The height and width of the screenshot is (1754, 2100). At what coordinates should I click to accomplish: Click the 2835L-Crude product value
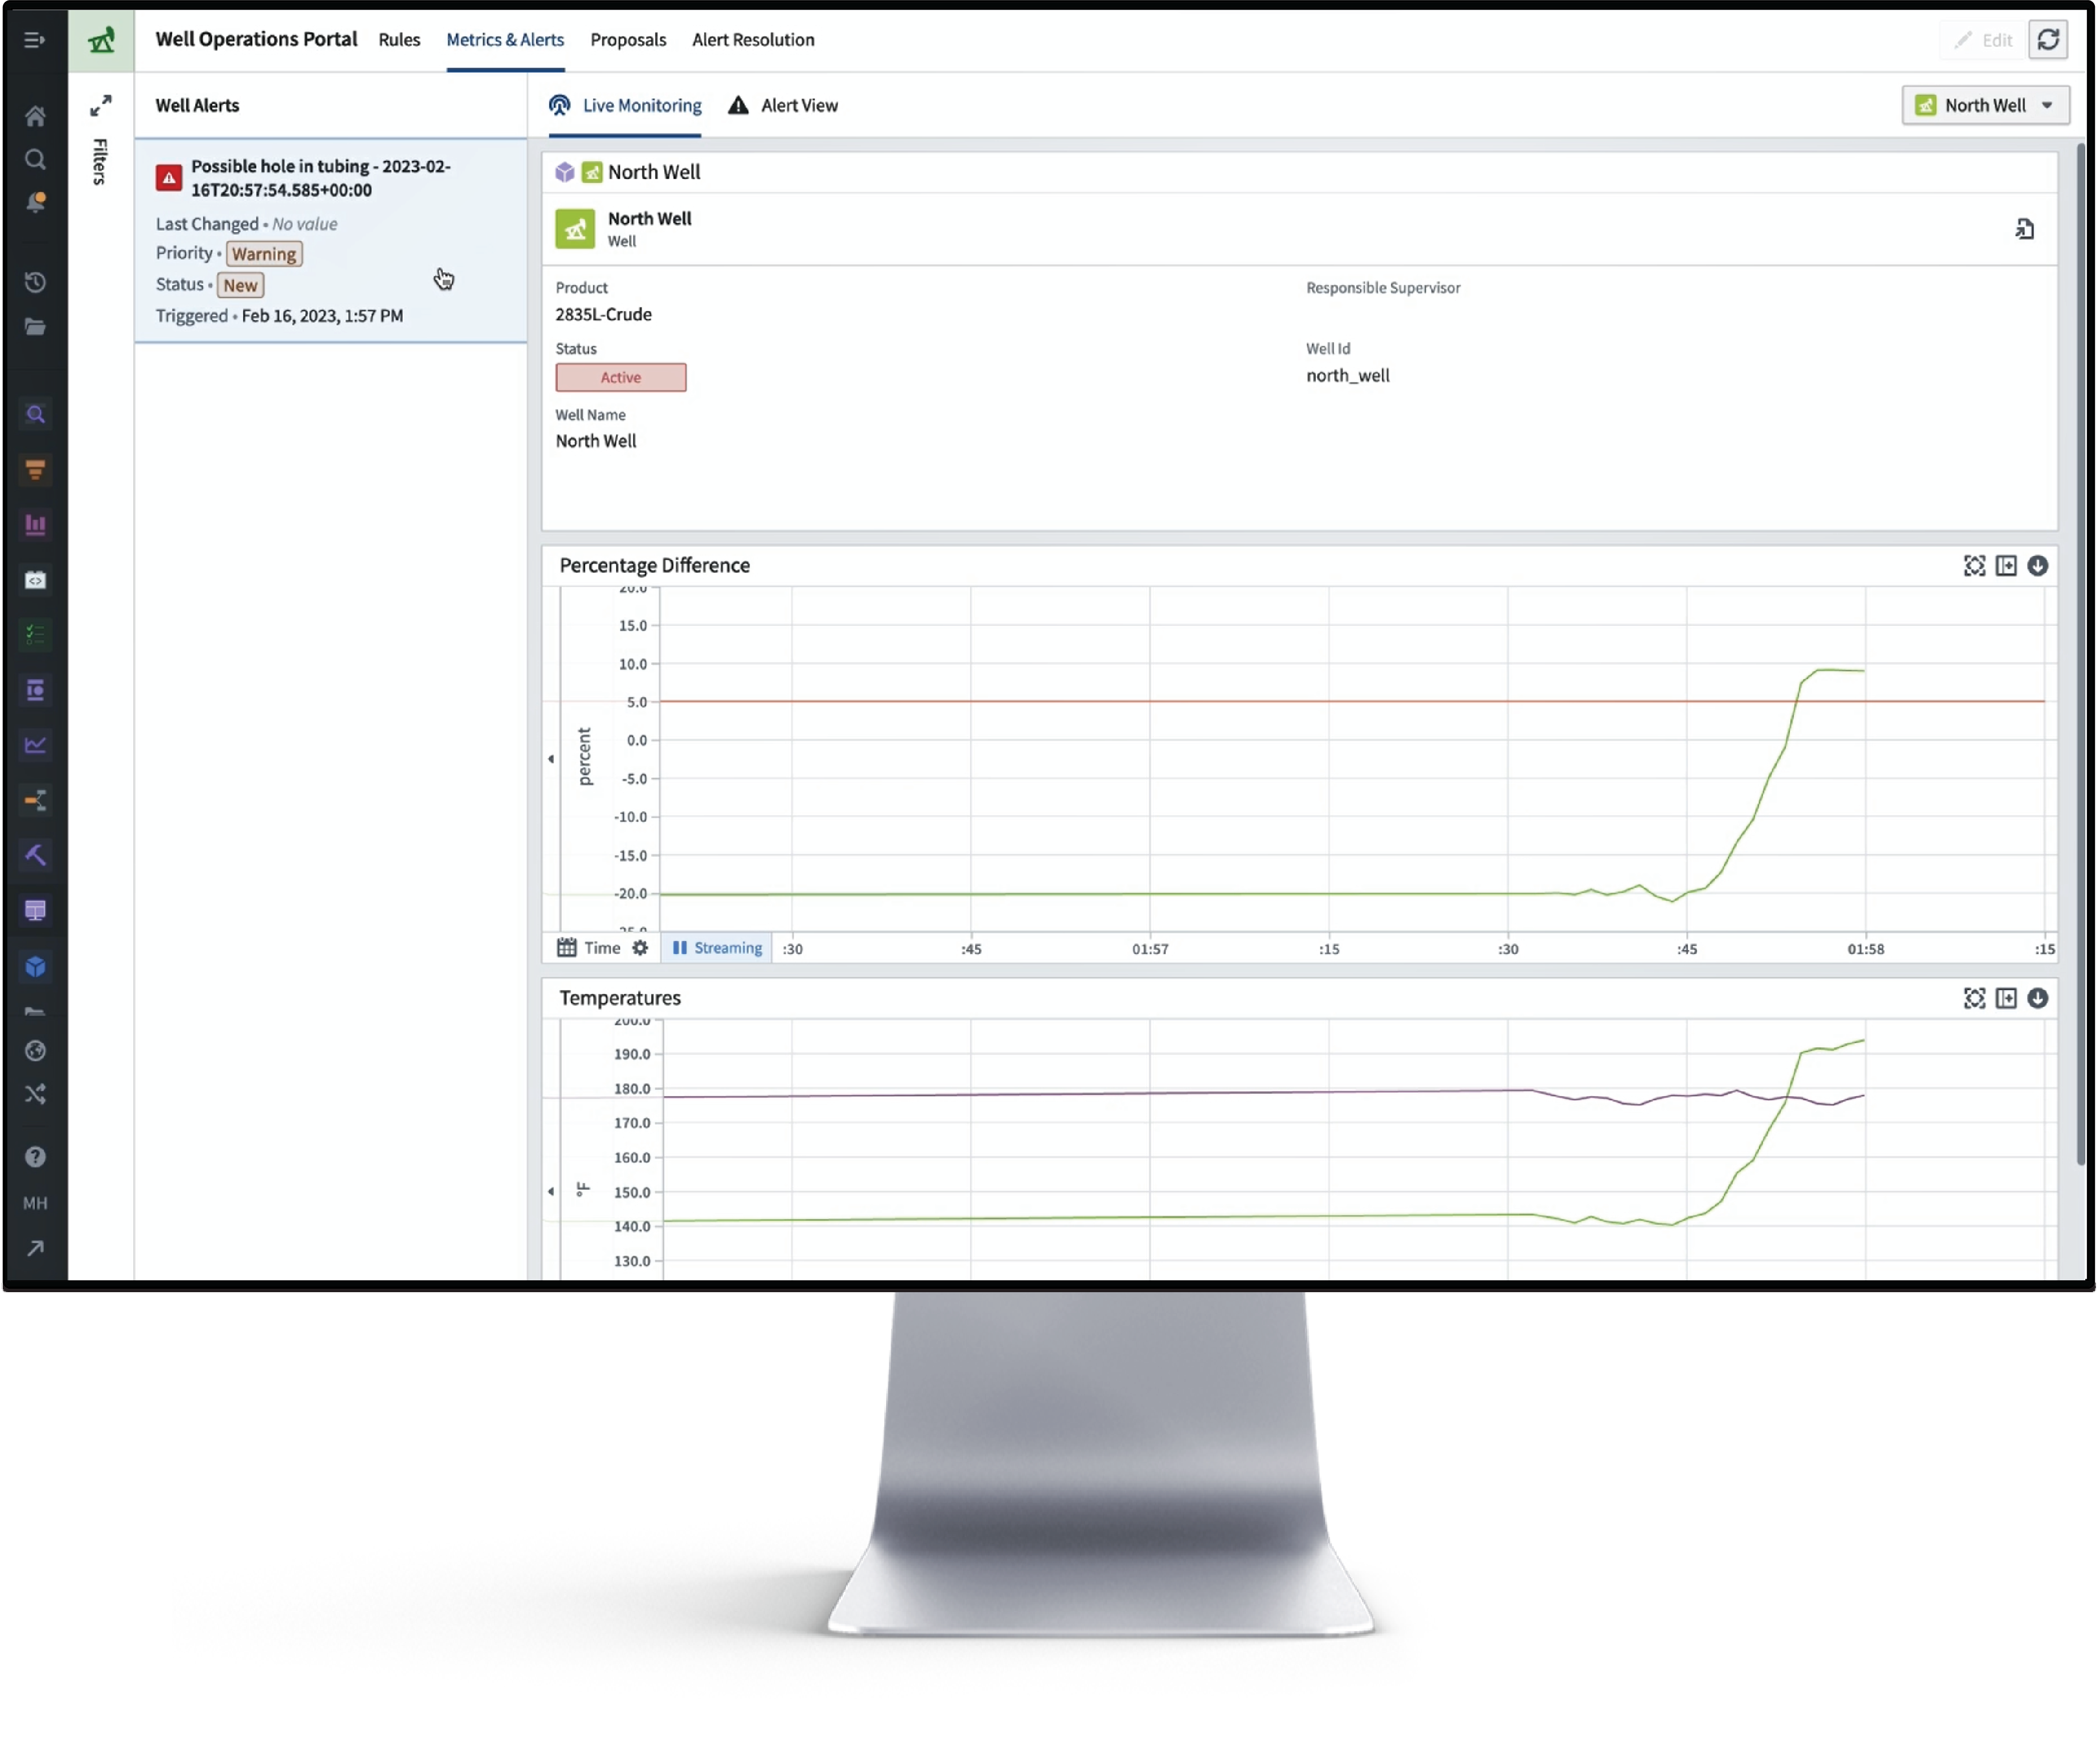[603, 314]
